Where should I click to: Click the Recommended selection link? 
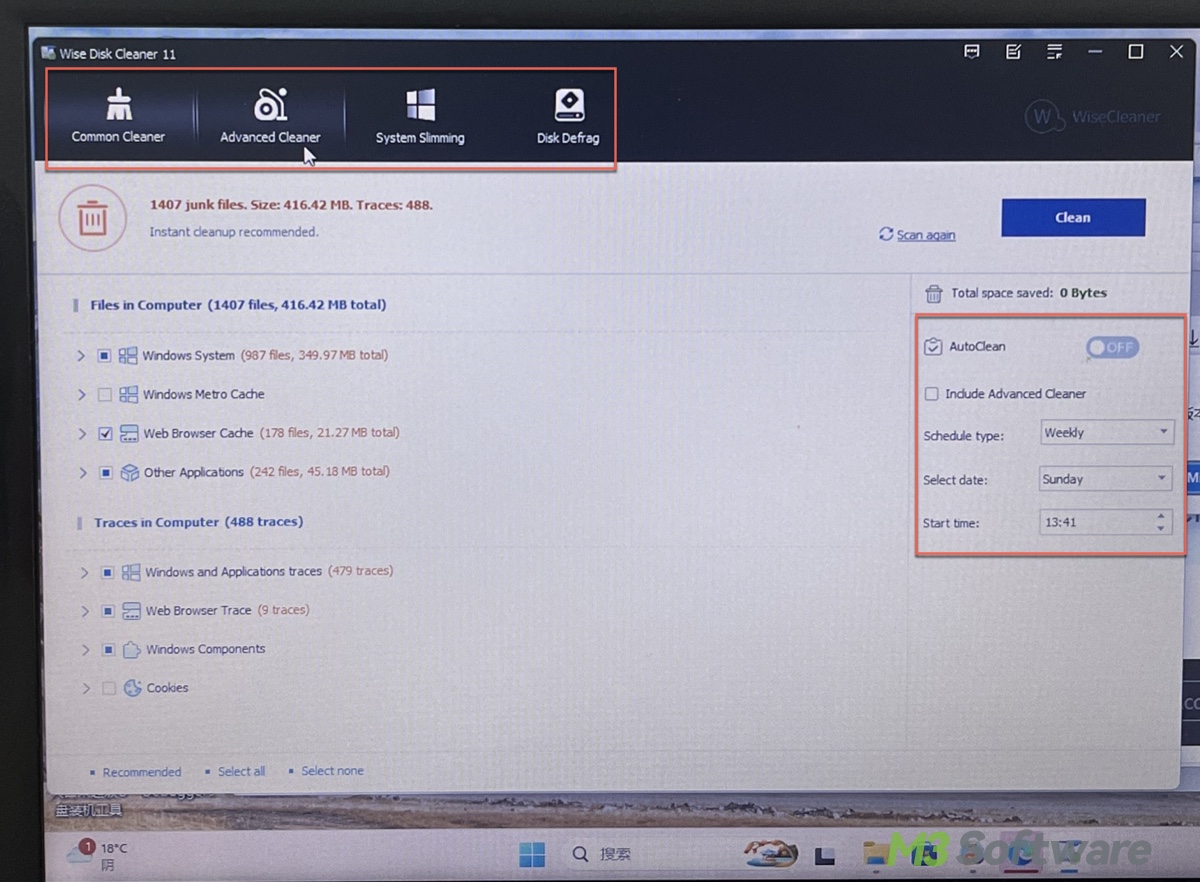[142, 772]
